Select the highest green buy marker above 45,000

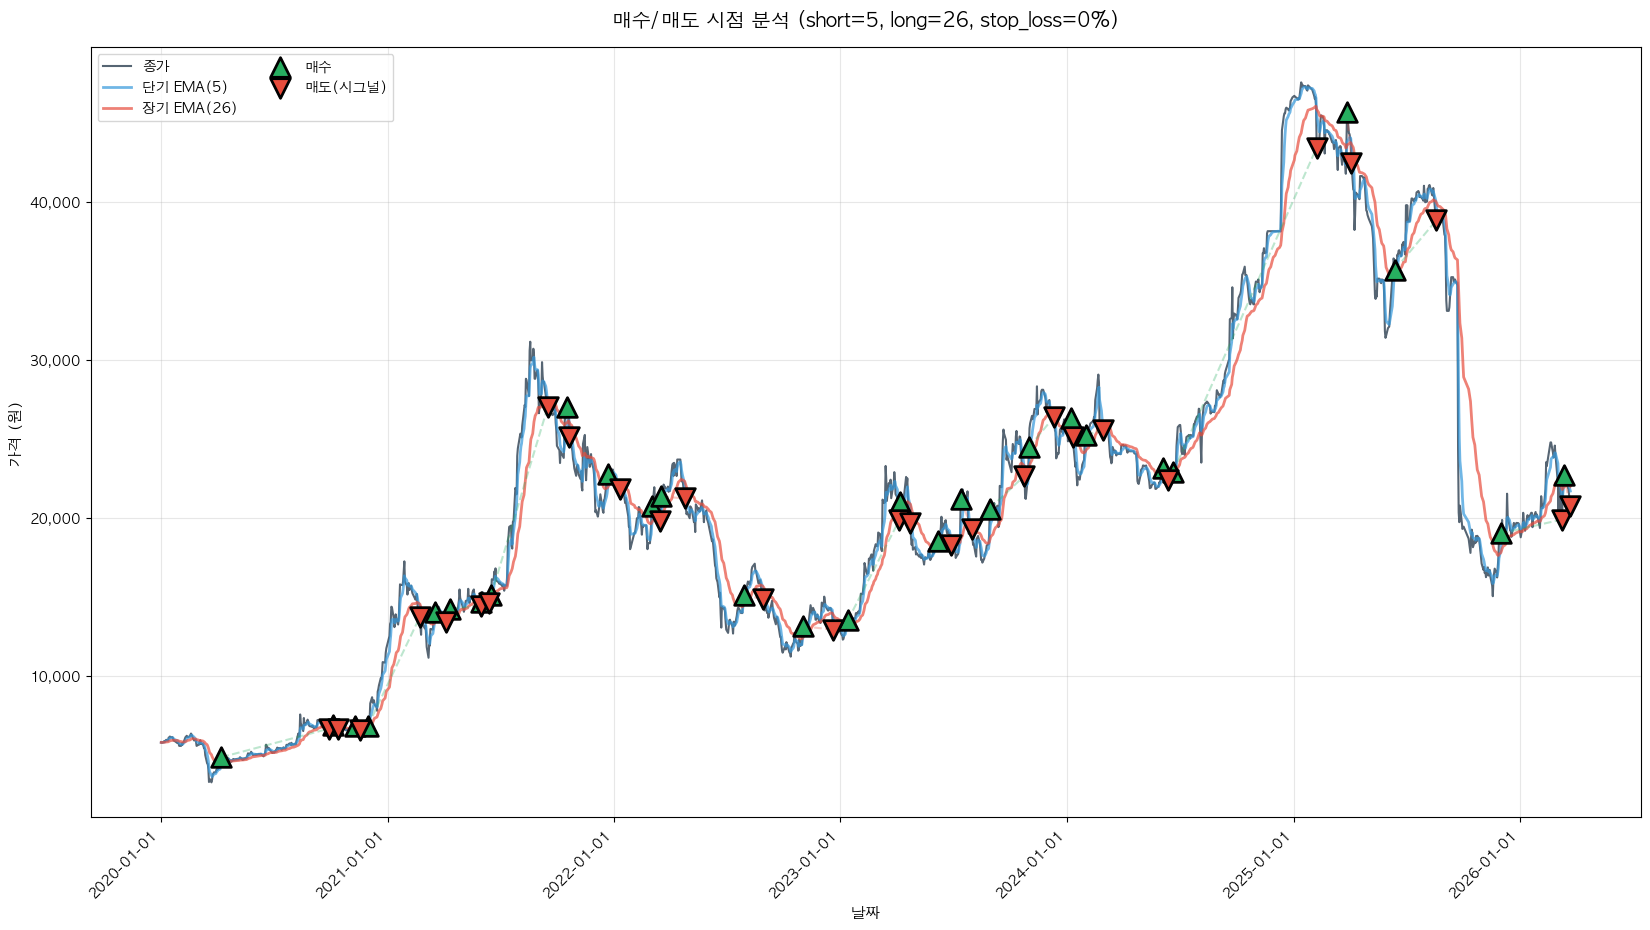(1347, 113)
